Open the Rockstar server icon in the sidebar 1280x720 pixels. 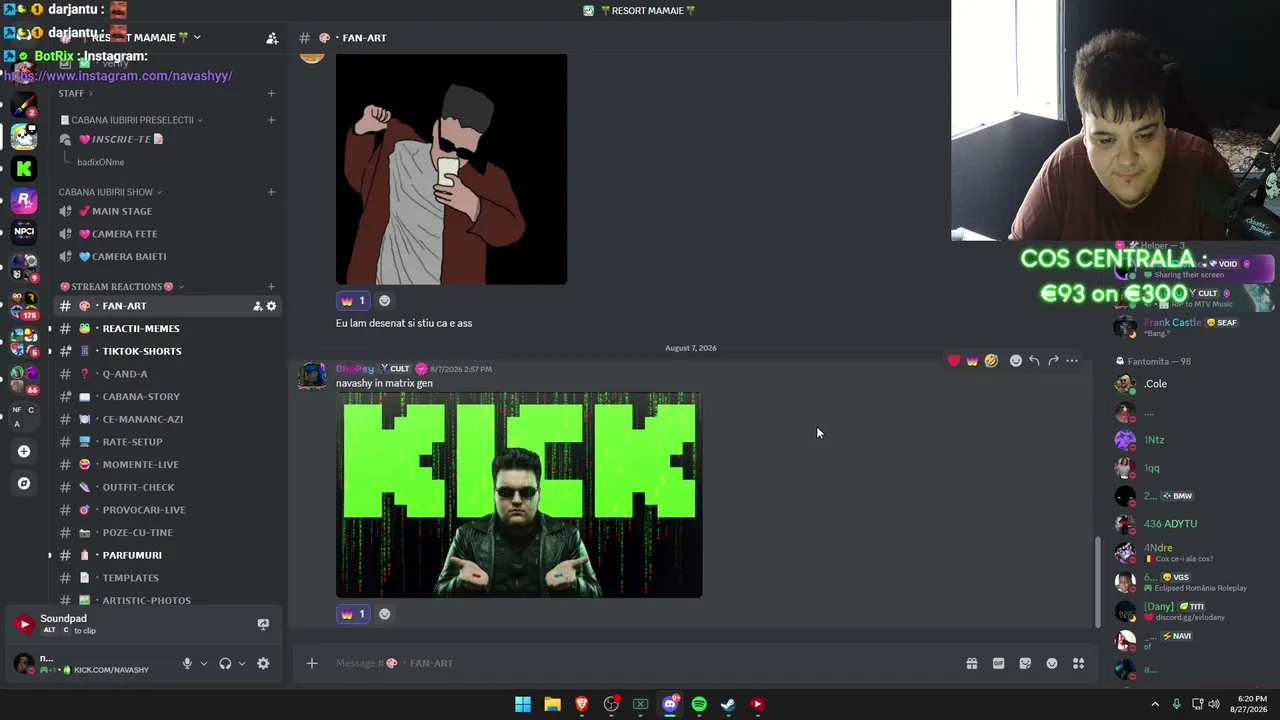[24, 200]
